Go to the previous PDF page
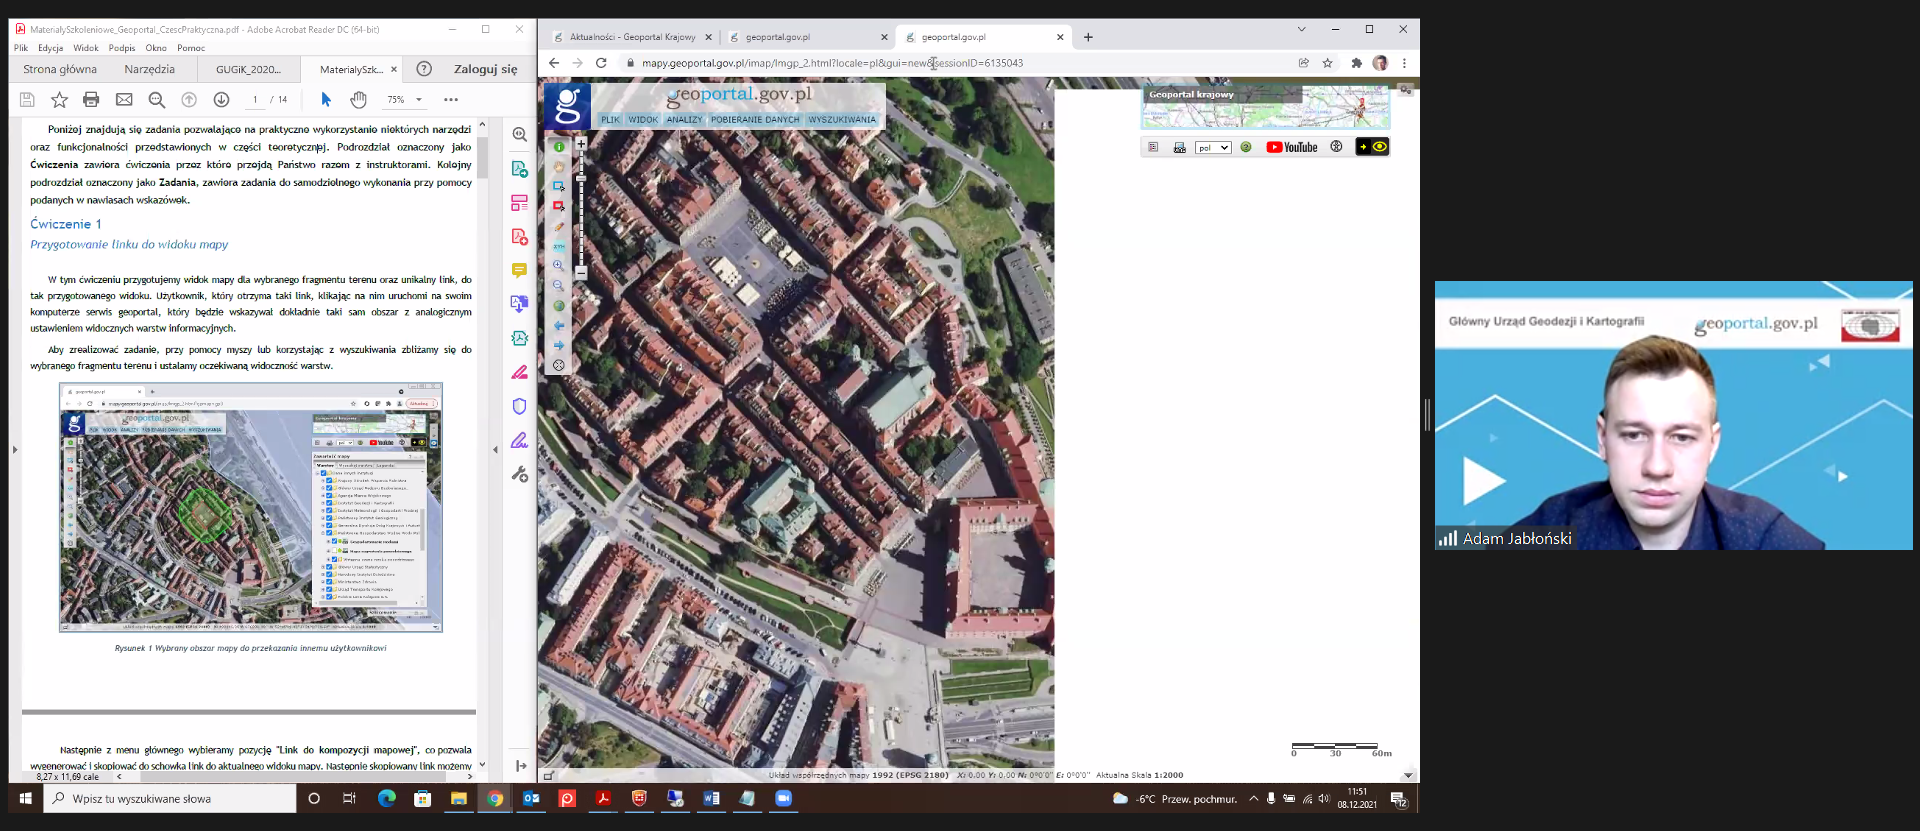Screen dimensions: 1920x831 [x=189, y=99]
